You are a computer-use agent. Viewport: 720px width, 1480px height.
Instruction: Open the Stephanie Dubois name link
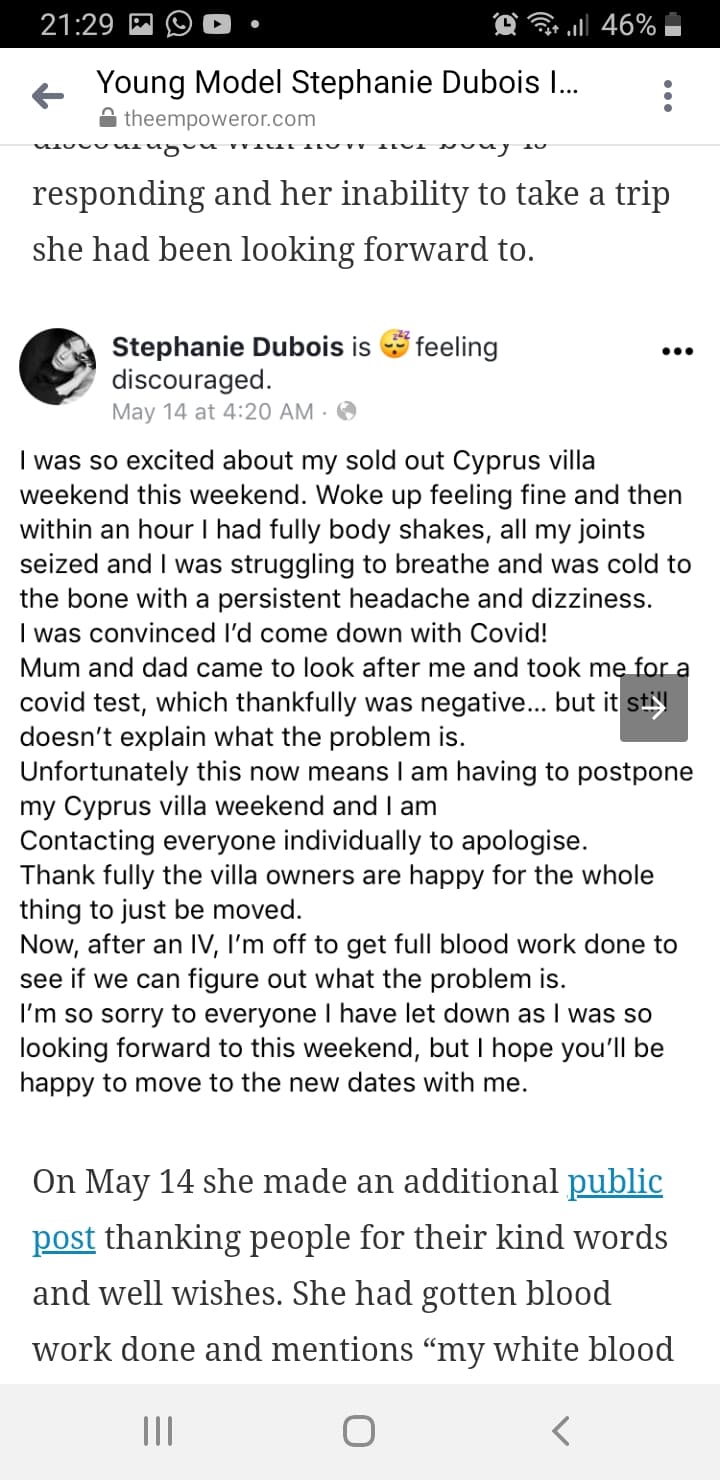click(x=228, y=347)
